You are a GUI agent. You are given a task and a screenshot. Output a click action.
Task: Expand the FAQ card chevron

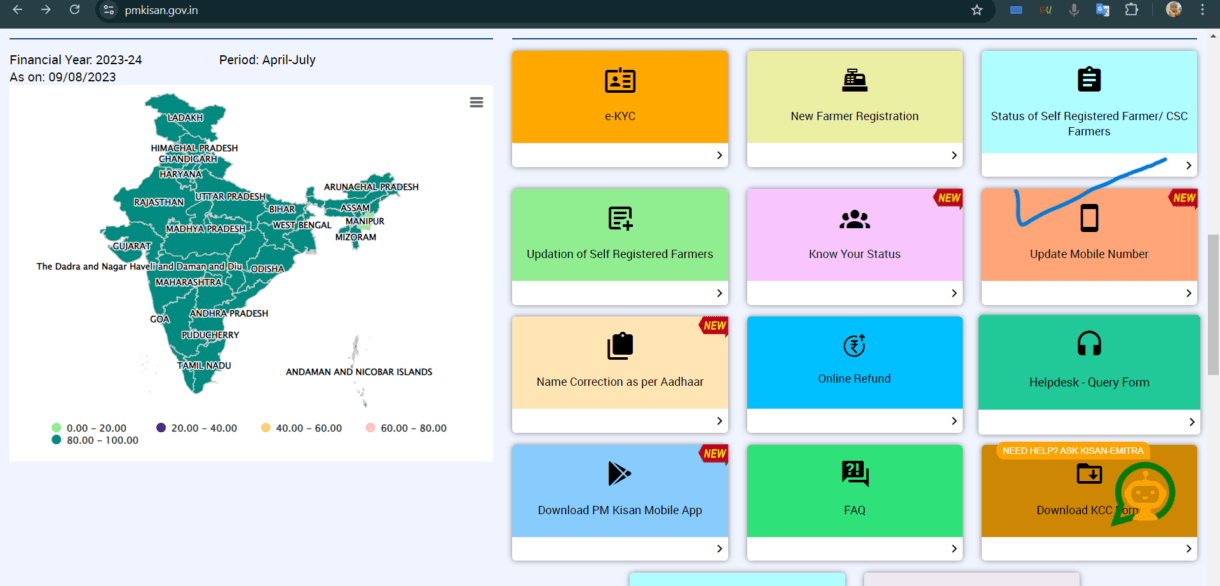pyautogui.click(x=954, y=549)
